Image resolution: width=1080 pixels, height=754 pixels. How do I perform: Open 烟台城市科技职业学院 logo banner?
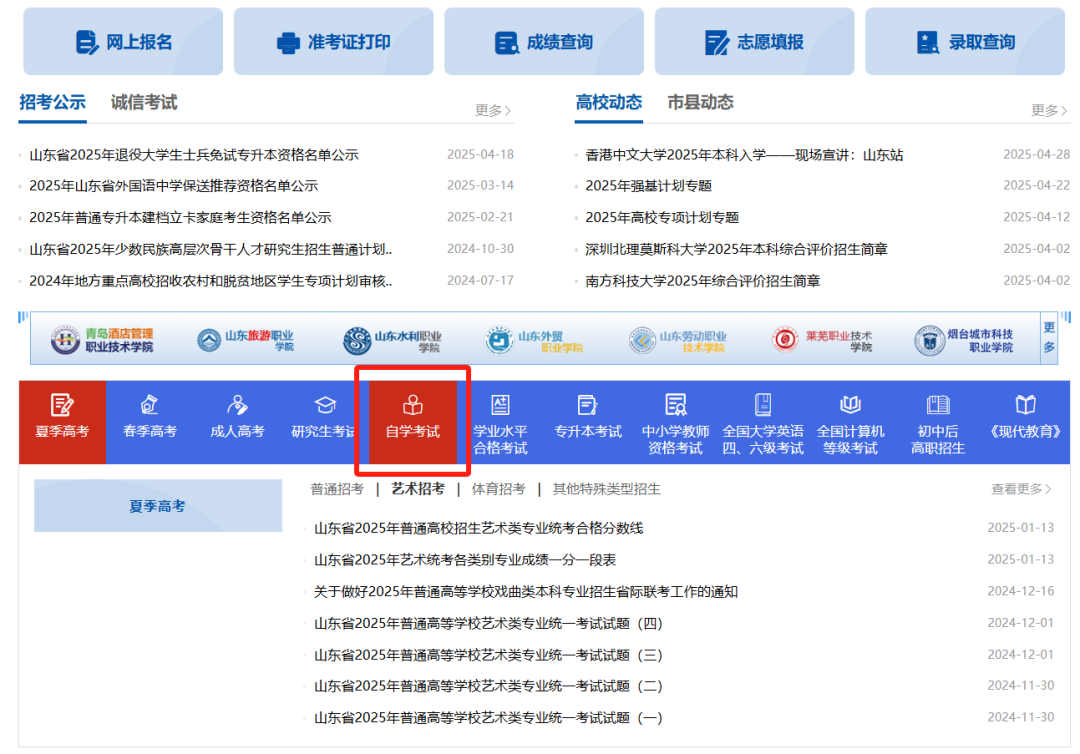(x=964, y=339)
